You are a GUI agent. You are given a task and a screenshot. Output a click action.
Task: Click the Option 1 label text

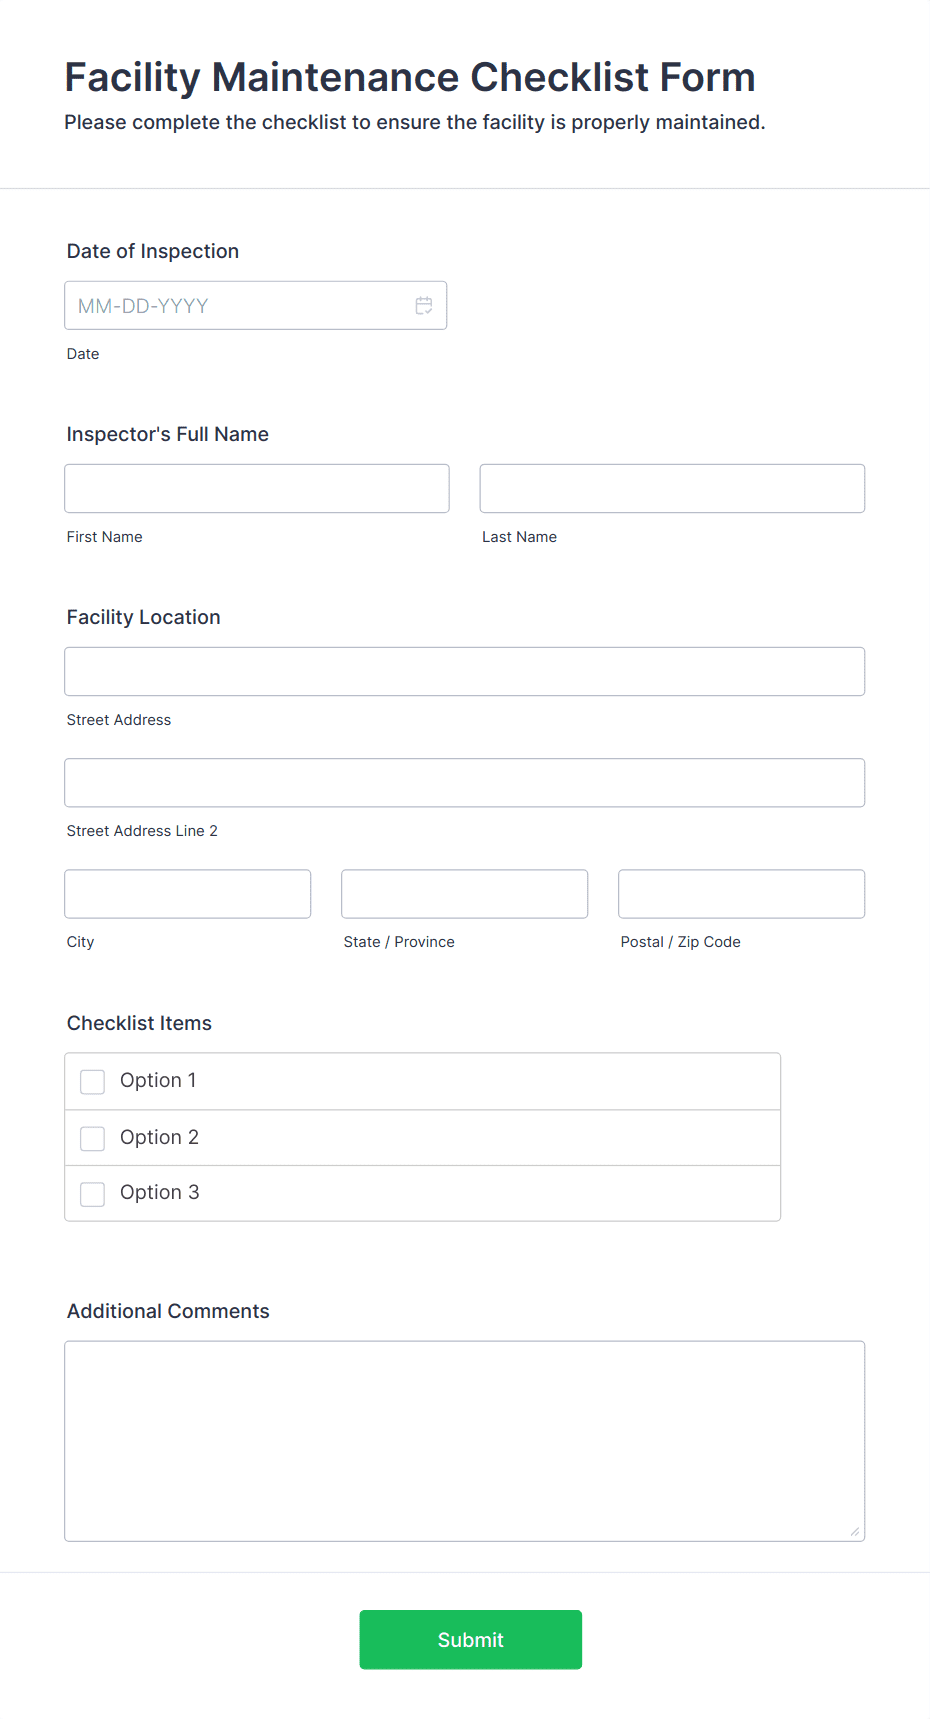158,1081
